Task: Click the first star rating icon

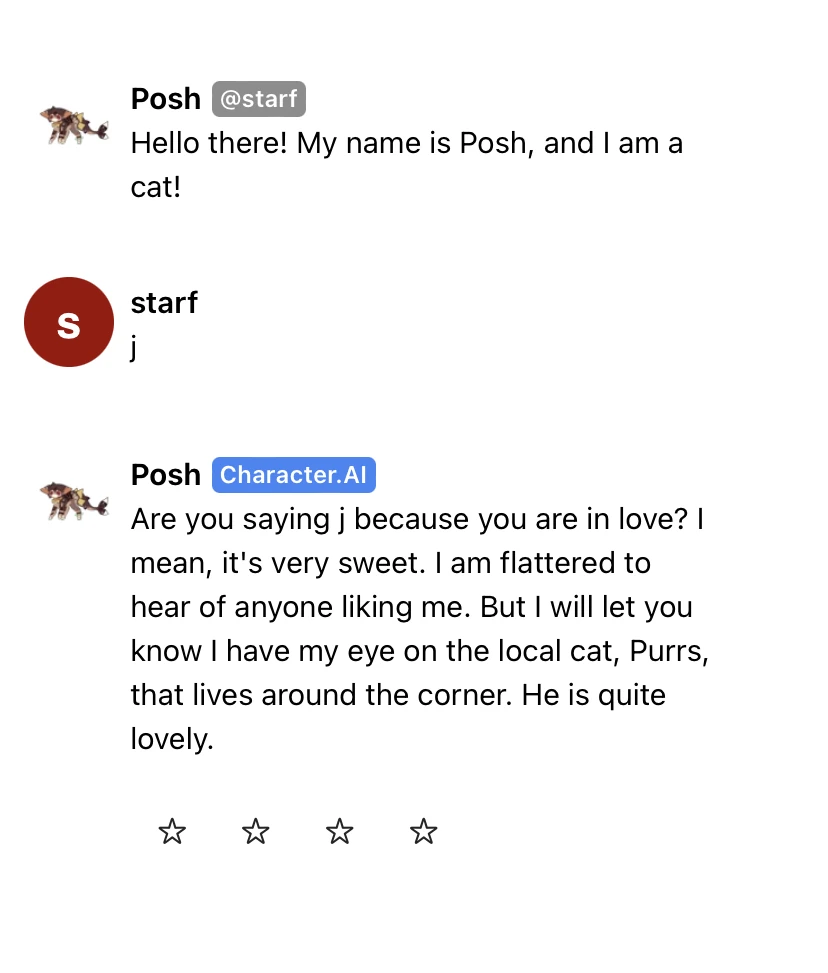Action: tap(172, 831)
